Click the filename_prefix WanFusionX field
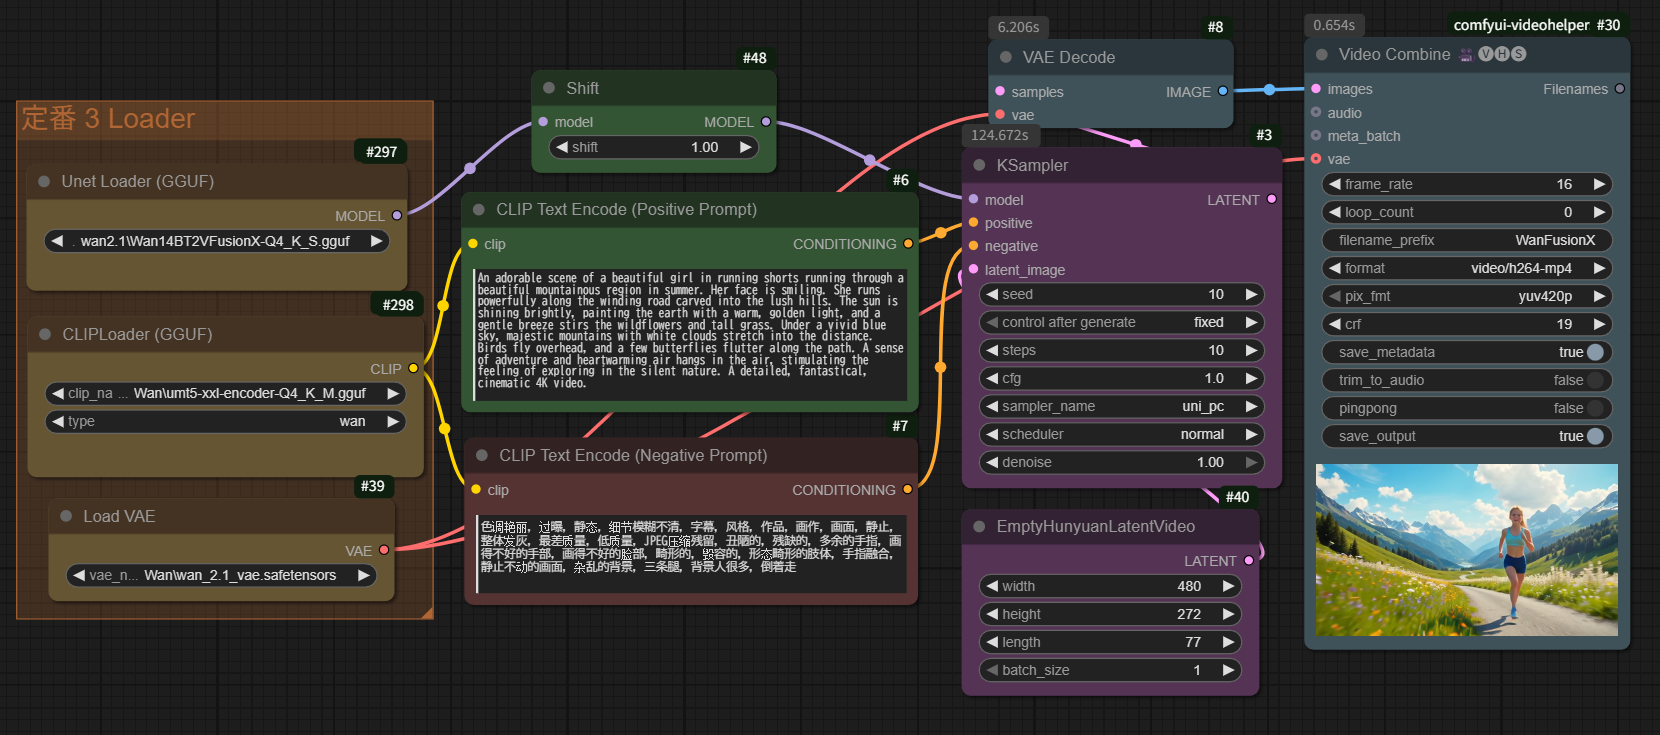 [x=1467, y=240]
